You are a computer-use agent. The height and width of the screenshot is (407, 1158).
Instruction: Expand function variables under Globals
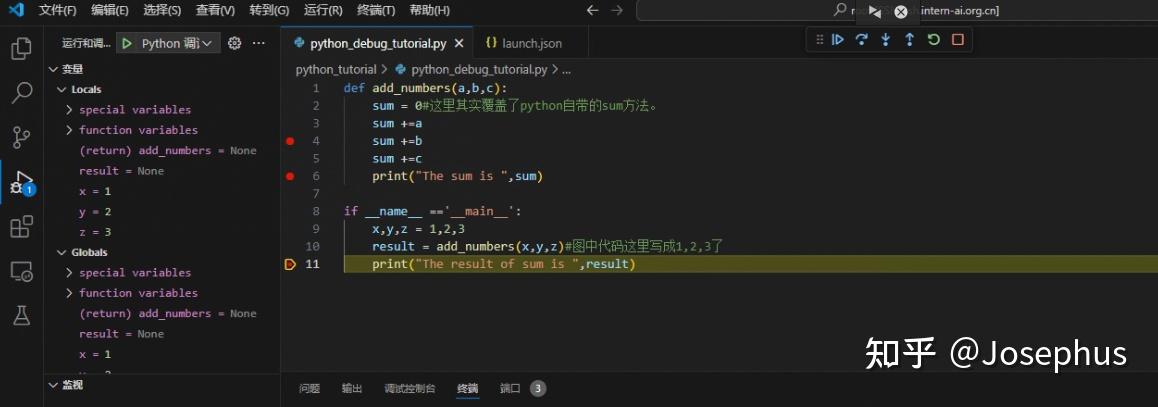[x=69, y=293]
